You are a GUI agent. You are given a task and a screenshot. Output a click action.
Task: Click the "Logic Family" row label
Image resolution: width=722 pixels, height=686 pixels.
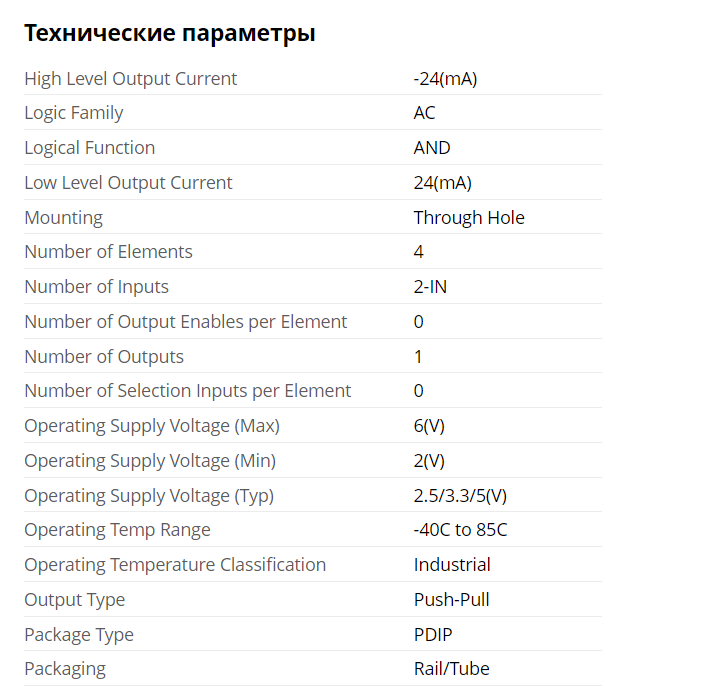pyautogui.click(x=74, y=113)
